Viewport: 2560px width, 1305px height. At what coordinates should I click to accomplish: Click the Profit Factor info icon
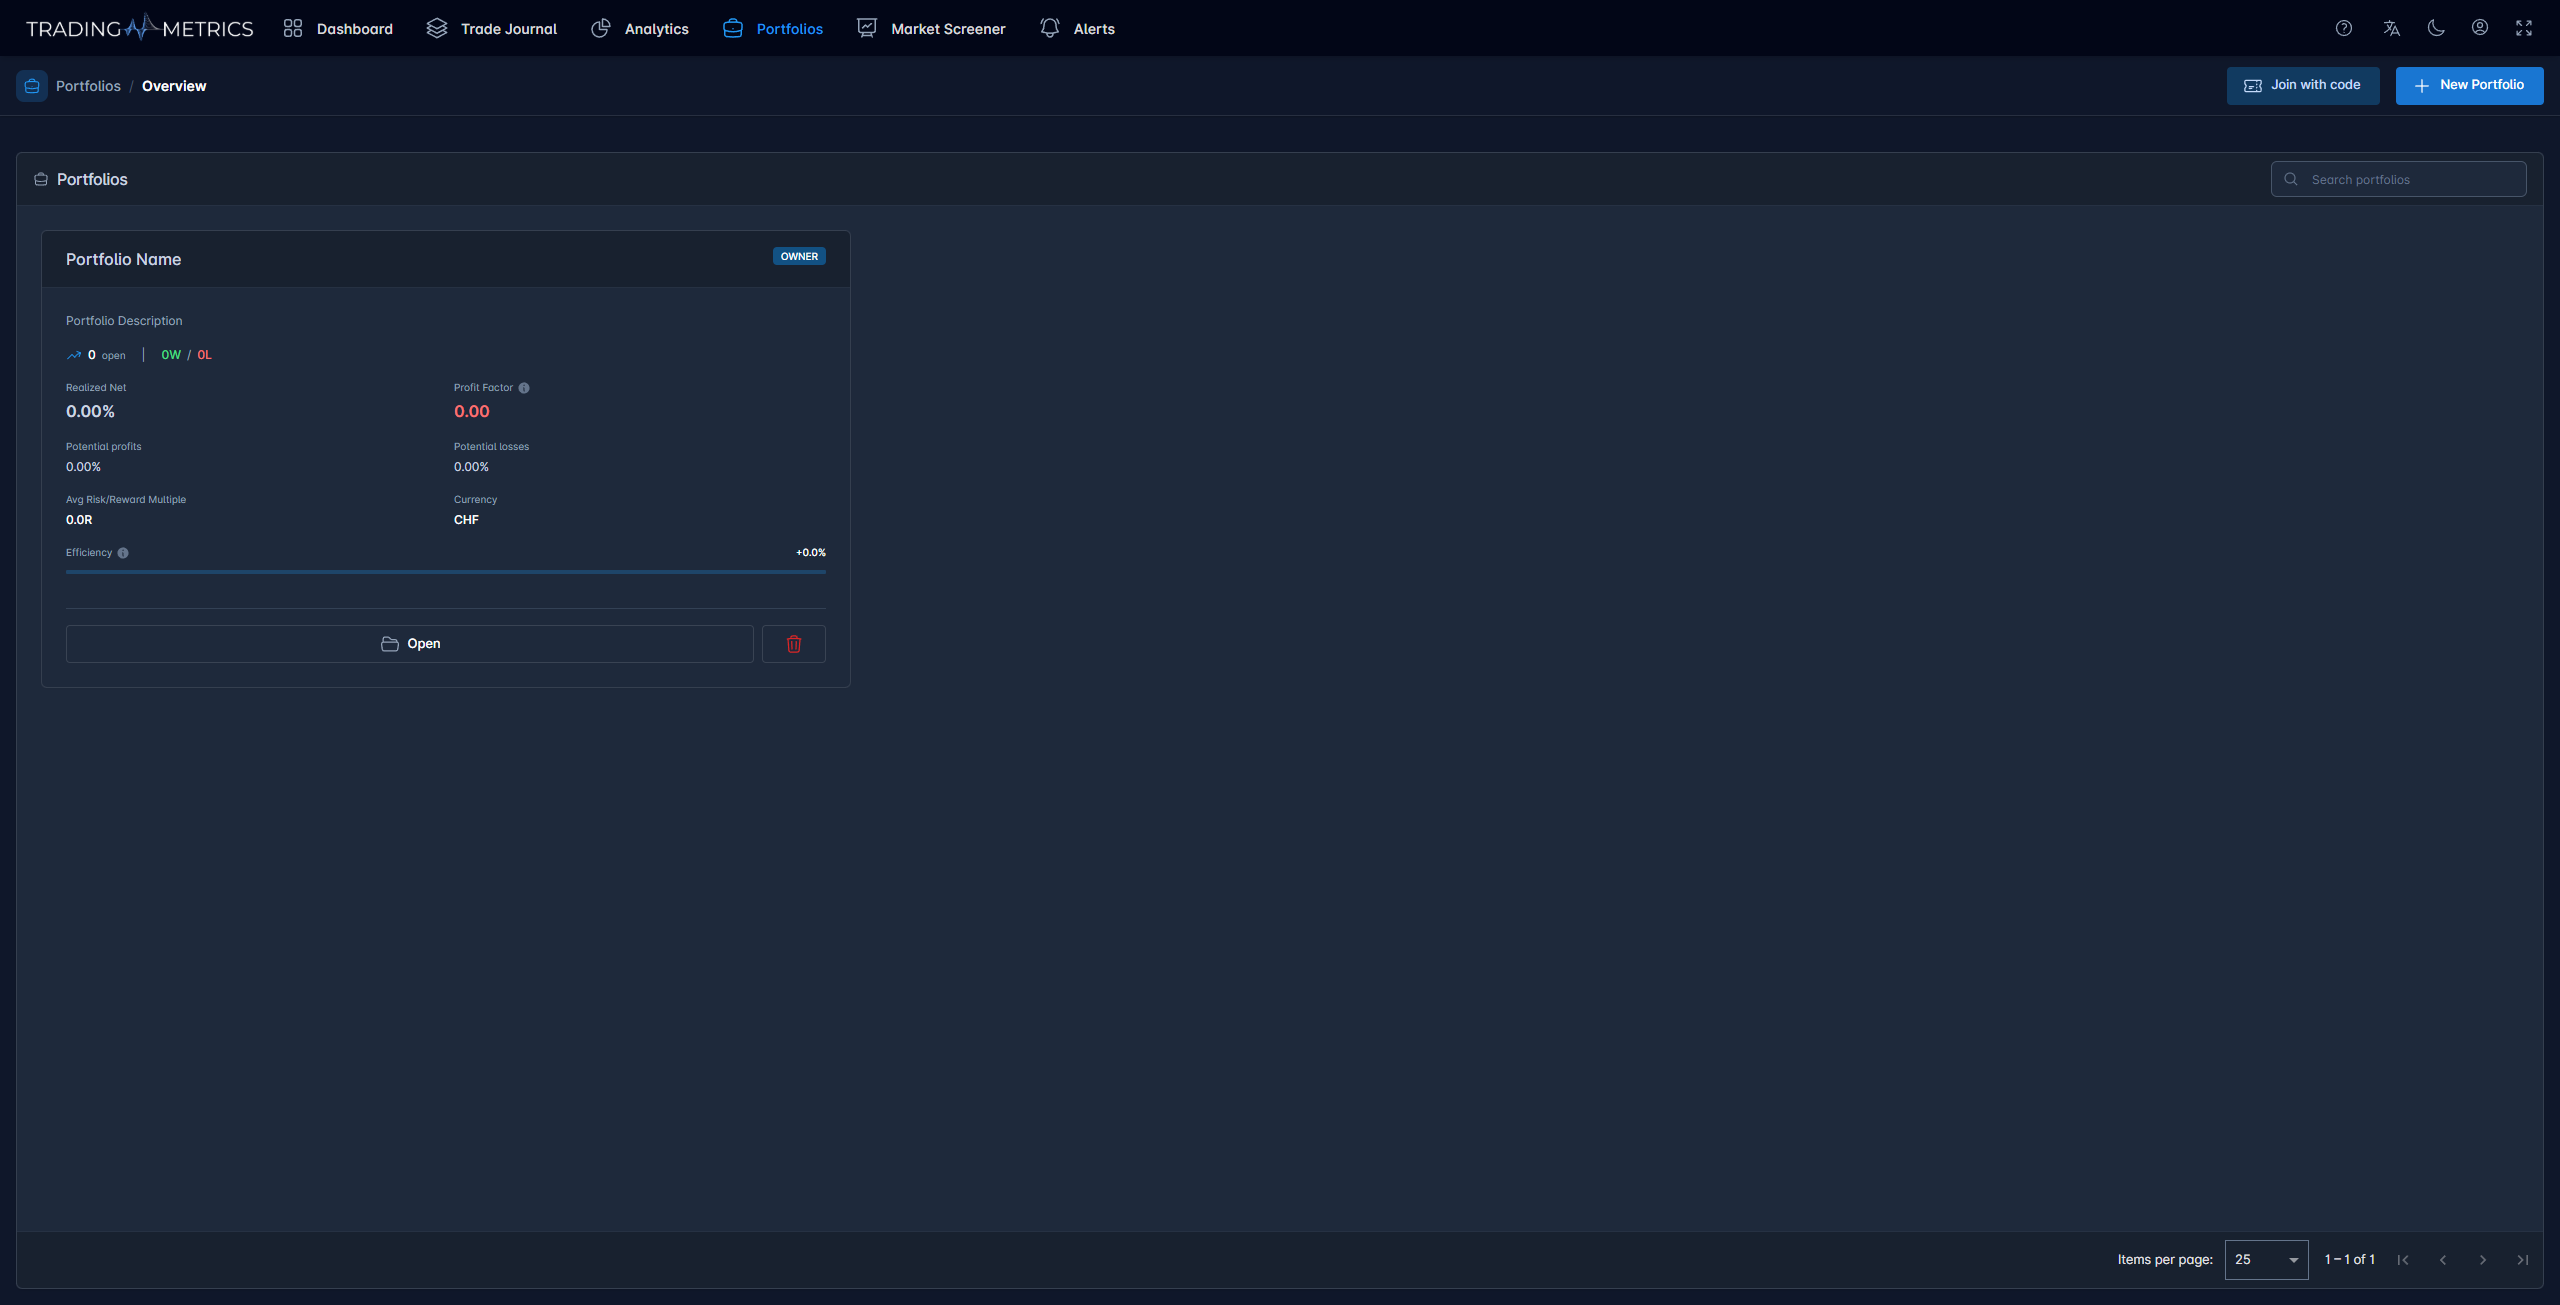pos(524,388)
